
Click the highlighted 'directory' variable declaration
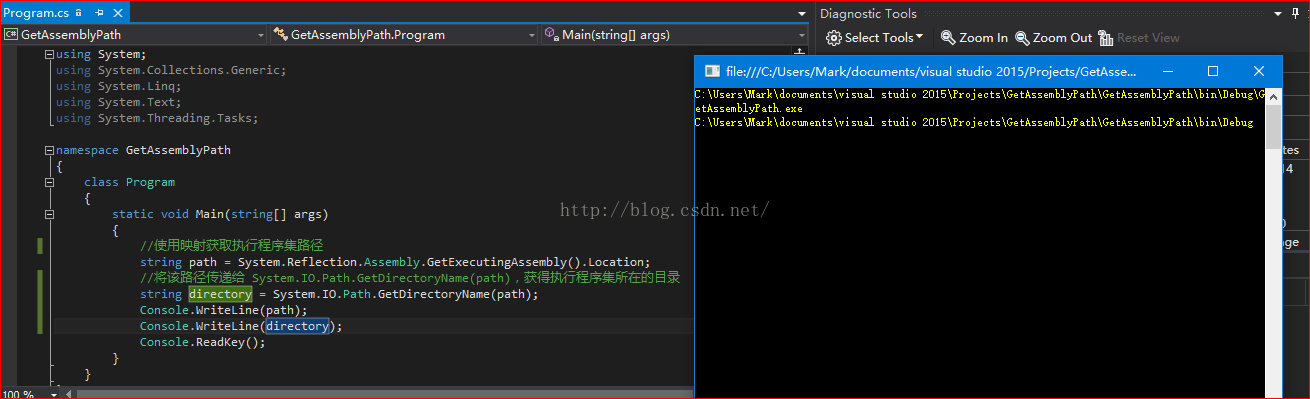pos(220,294)
